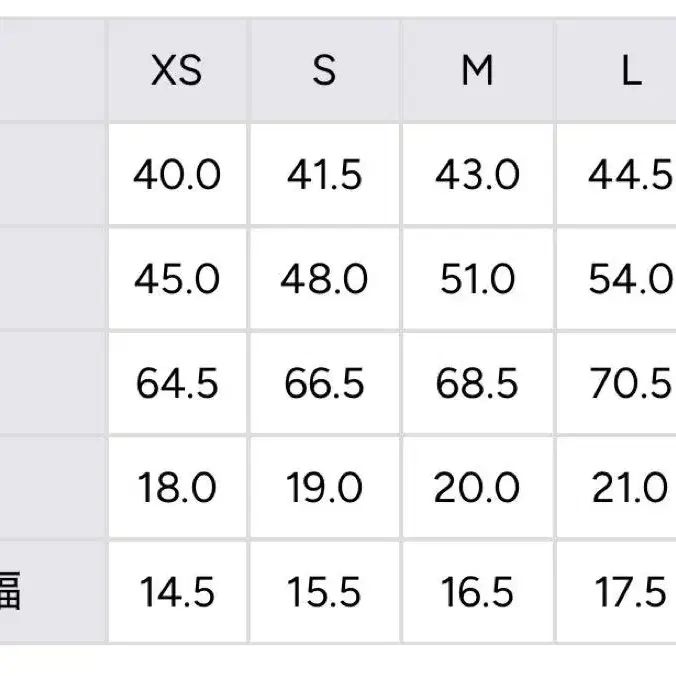Click the L size column header

pyautogui.click(x=630, y=72)
